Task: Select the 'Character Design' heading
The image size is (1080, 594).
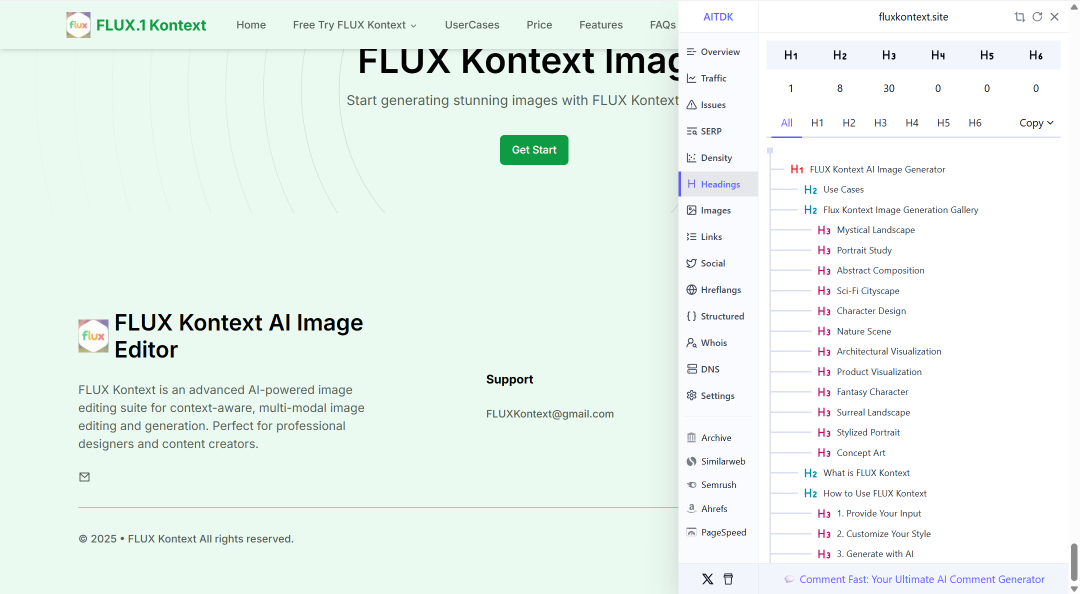Action: pos(871,311)
